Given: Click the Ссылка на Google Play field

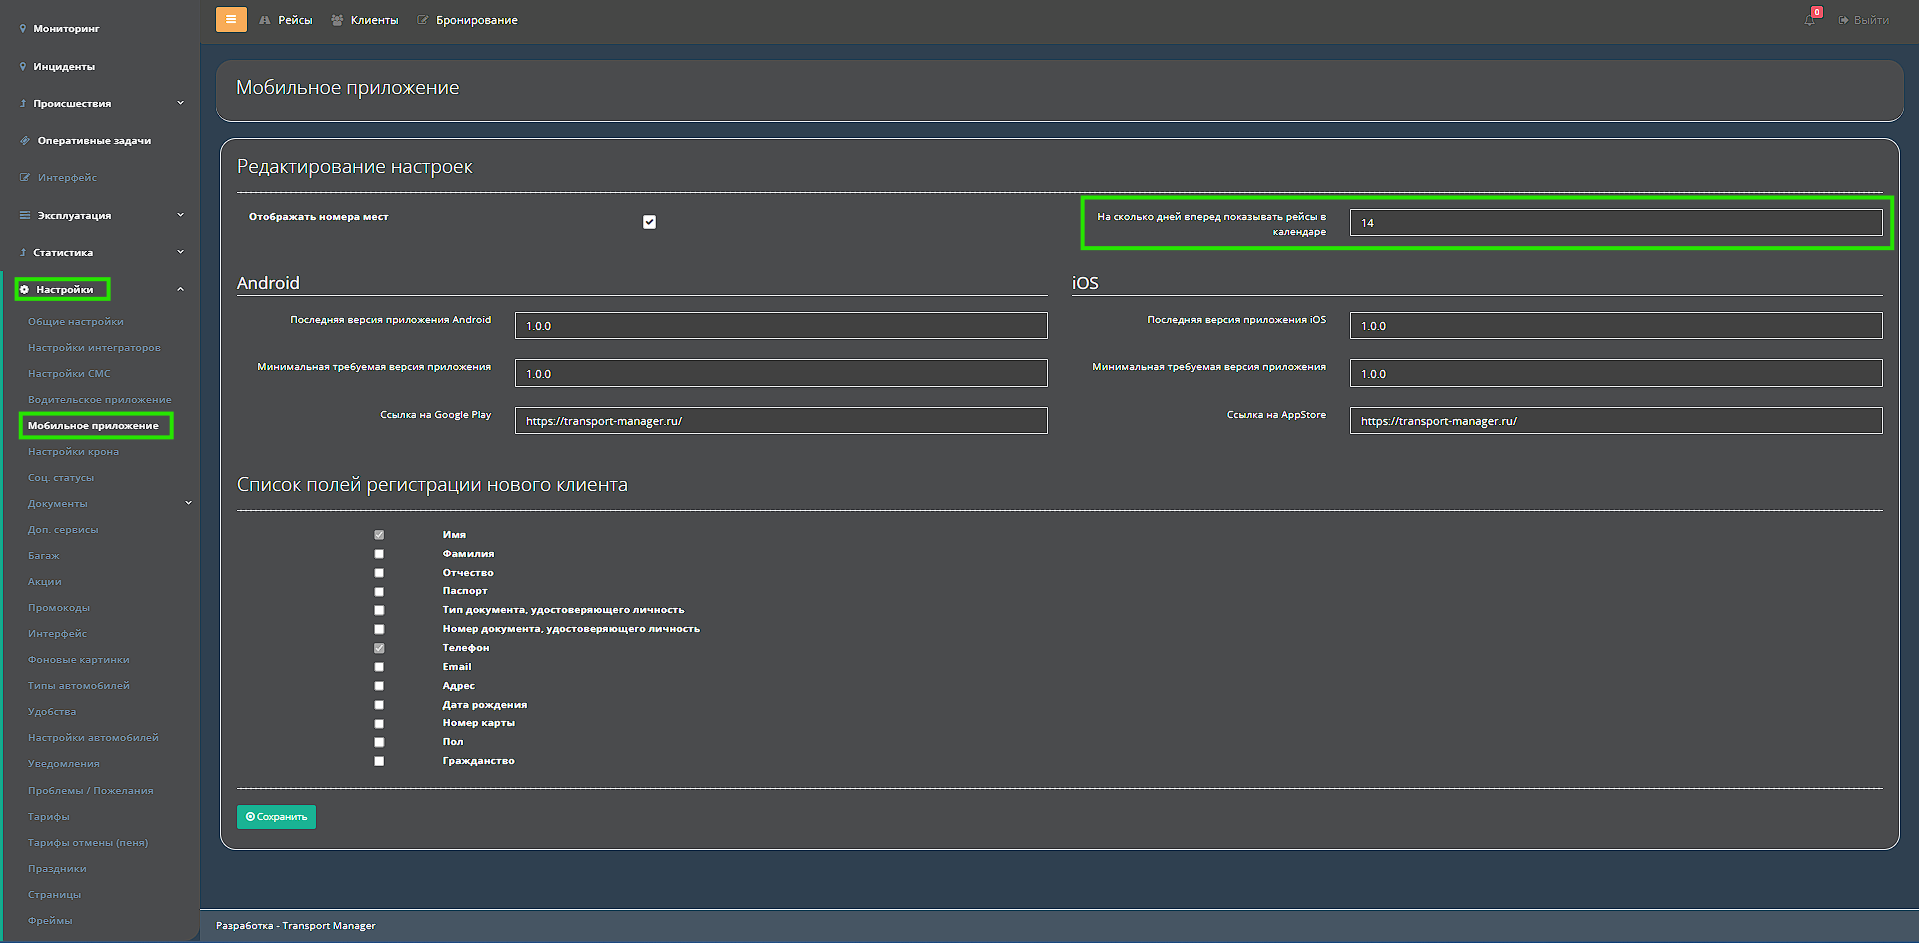Looking at the screenshot, I should (780, 421).
